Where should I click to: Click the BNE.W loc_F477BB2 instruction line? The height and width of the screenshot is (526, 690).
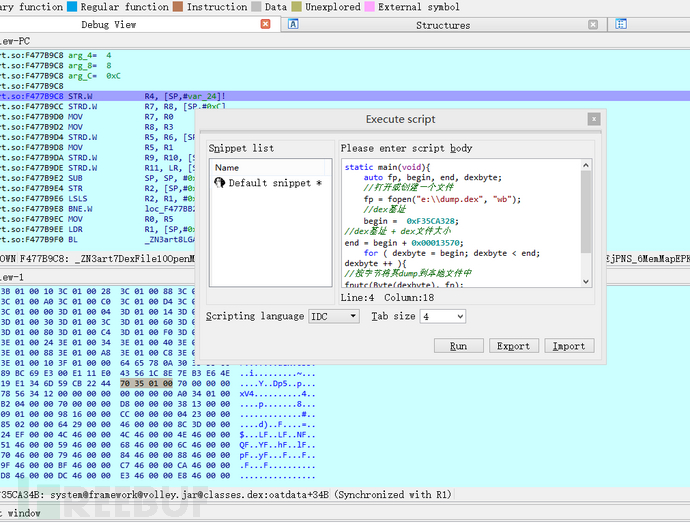click(x=98, y=209)
